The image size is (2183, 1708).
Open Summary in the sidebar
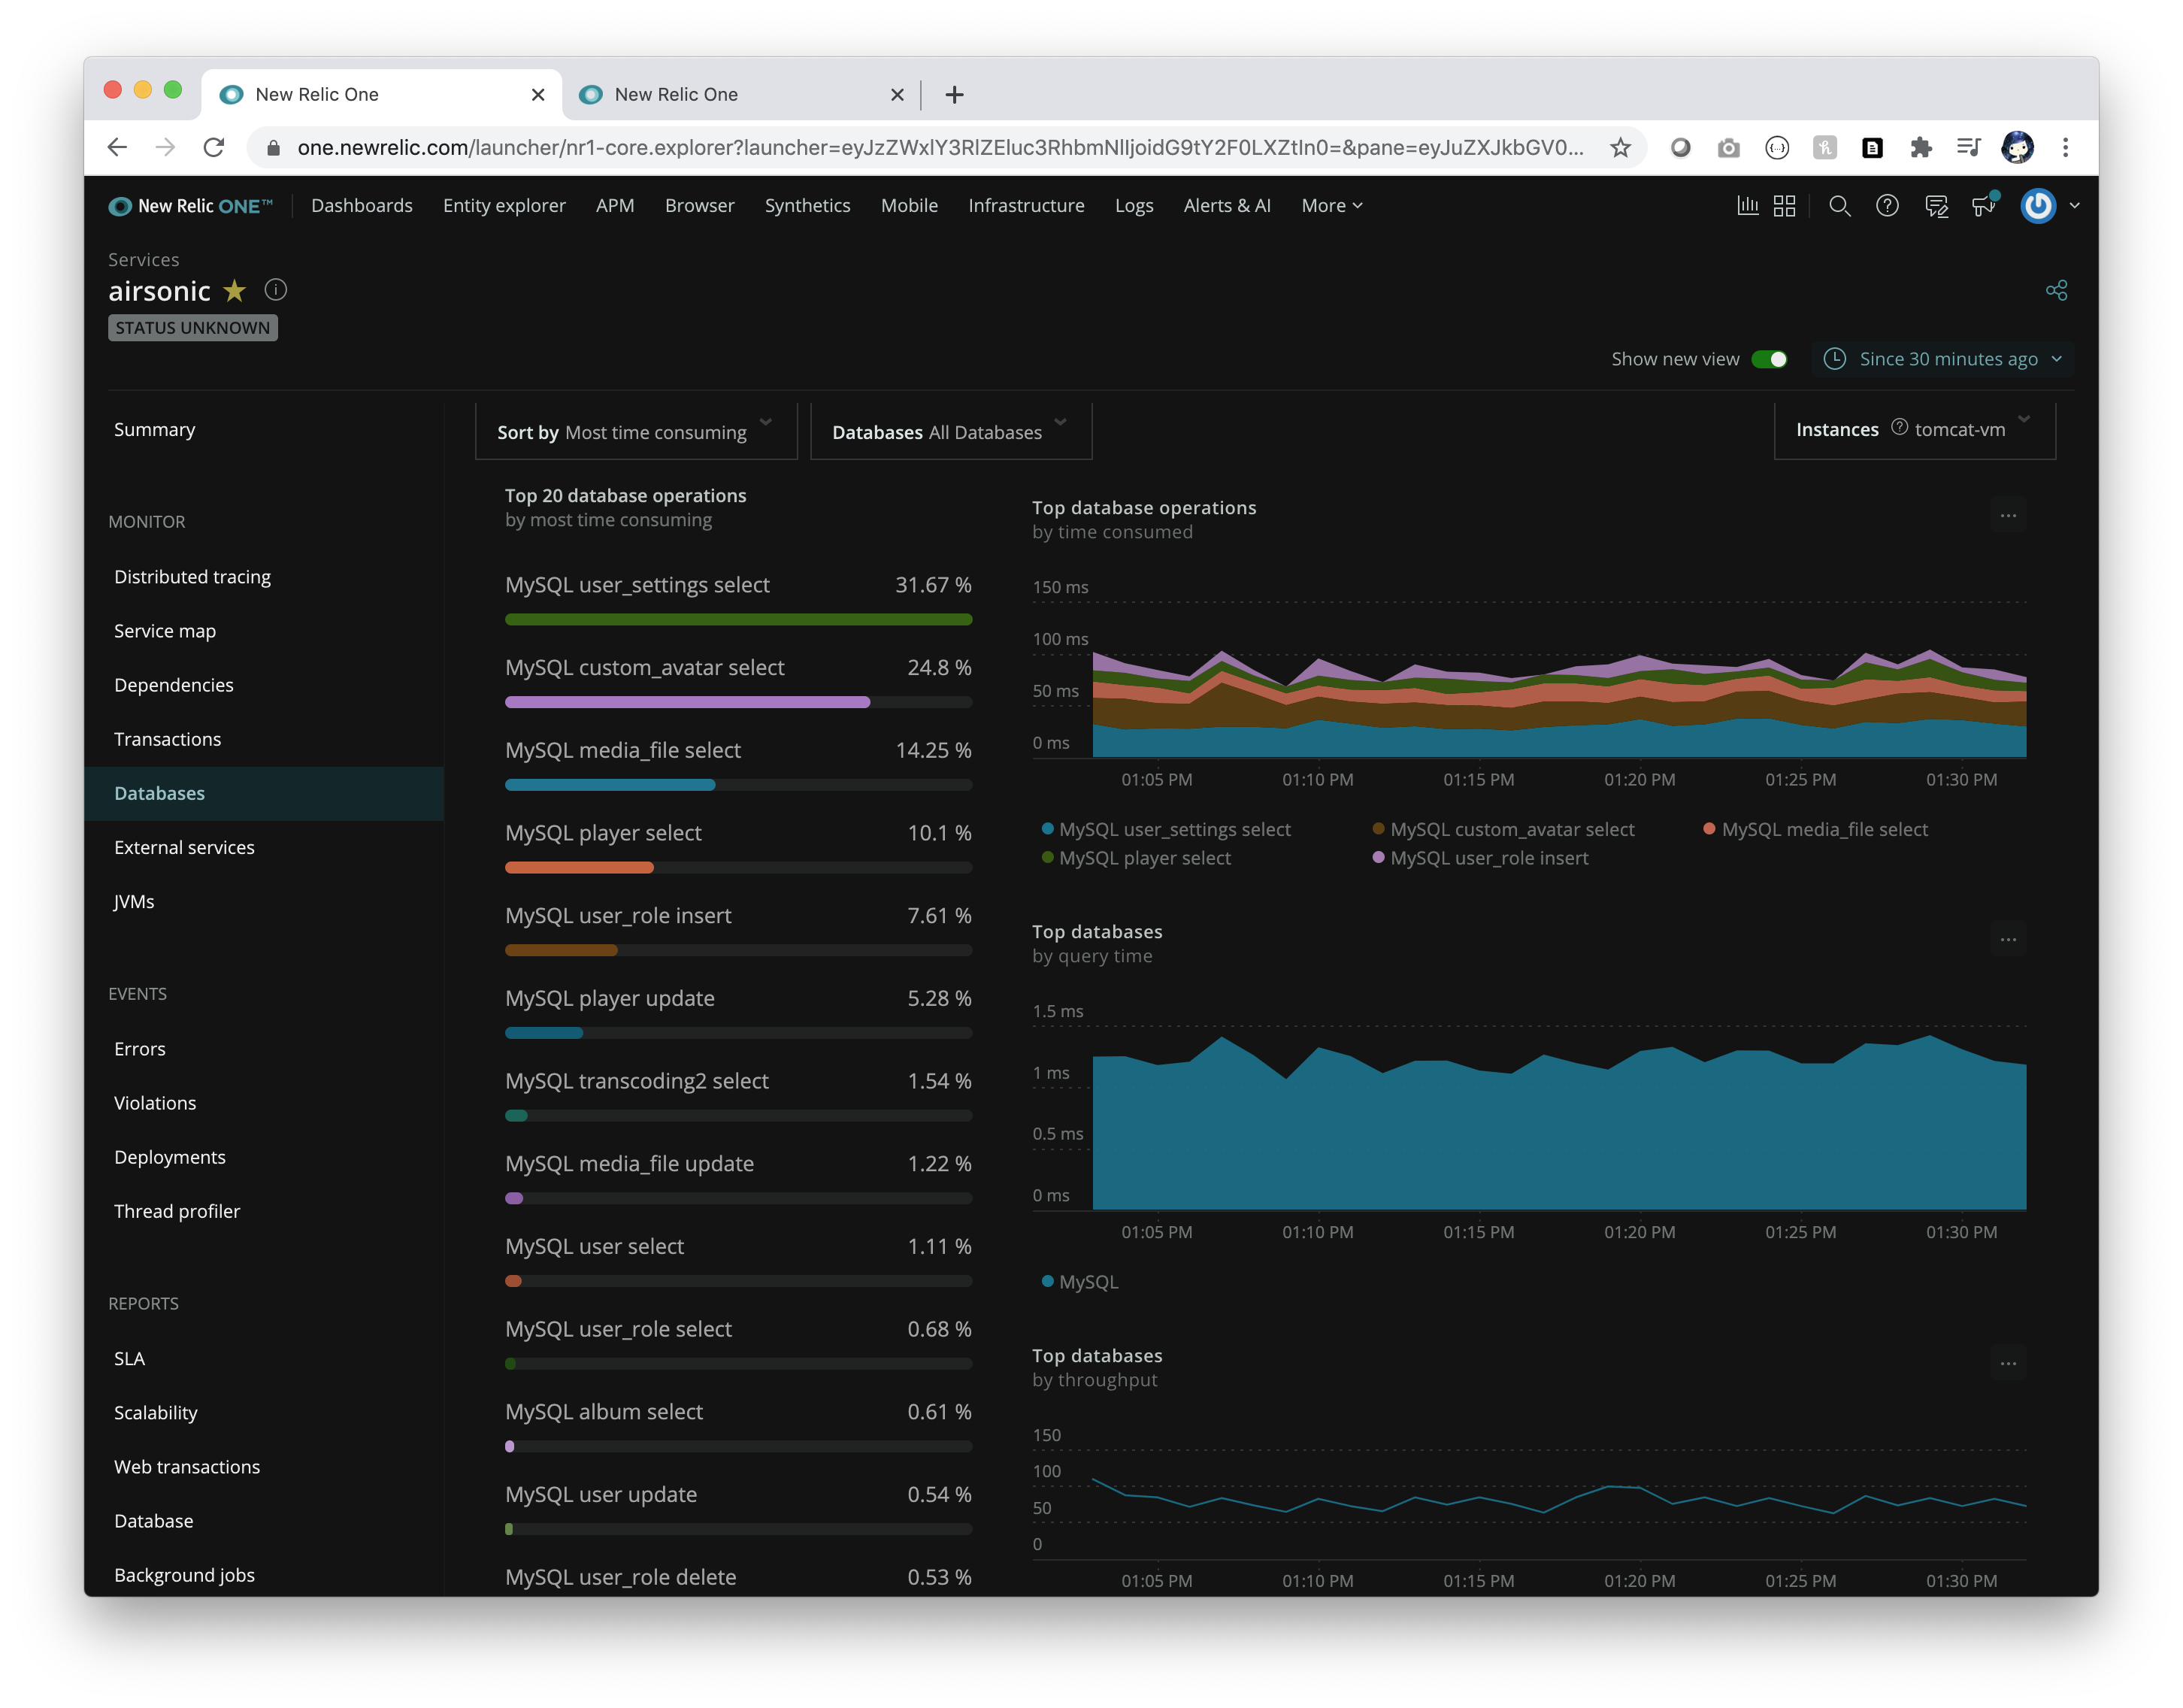click(x=155, y=430)
